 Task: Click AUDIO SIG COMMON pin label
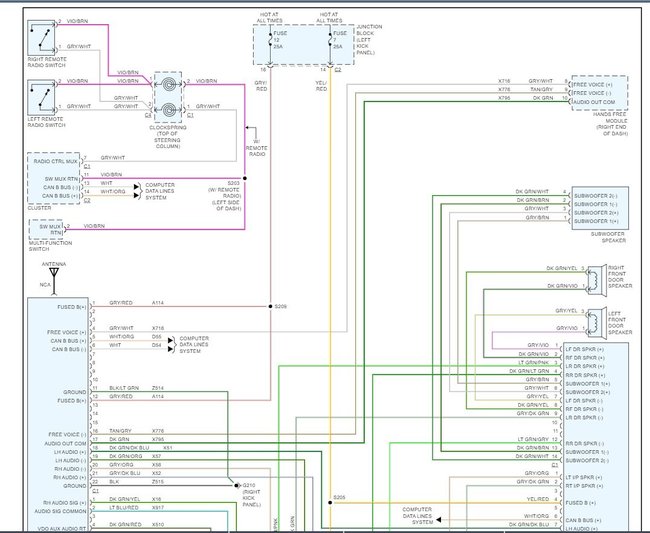(60, 511)
